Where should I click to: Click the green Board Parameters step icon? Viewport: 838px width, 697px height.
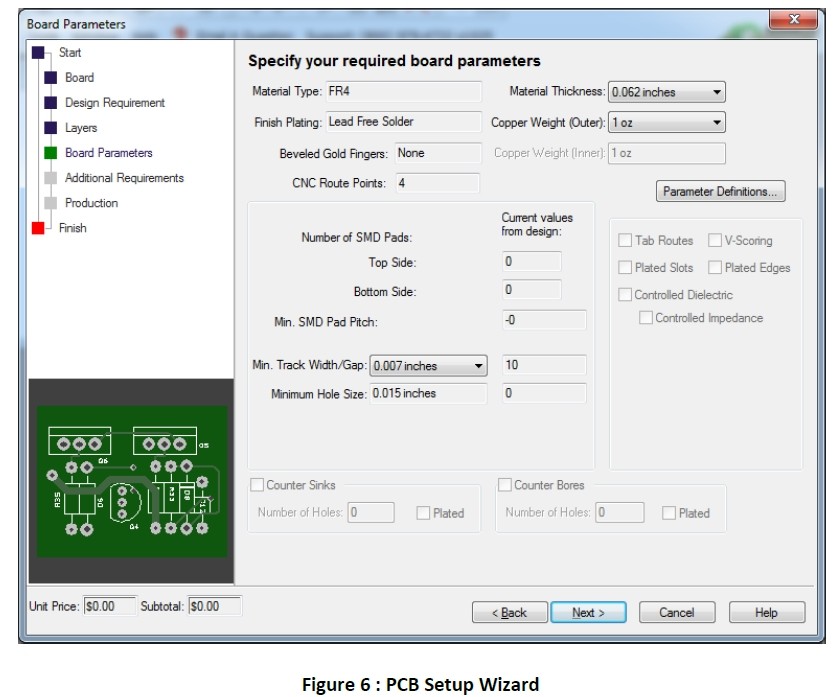click(51, 153)
